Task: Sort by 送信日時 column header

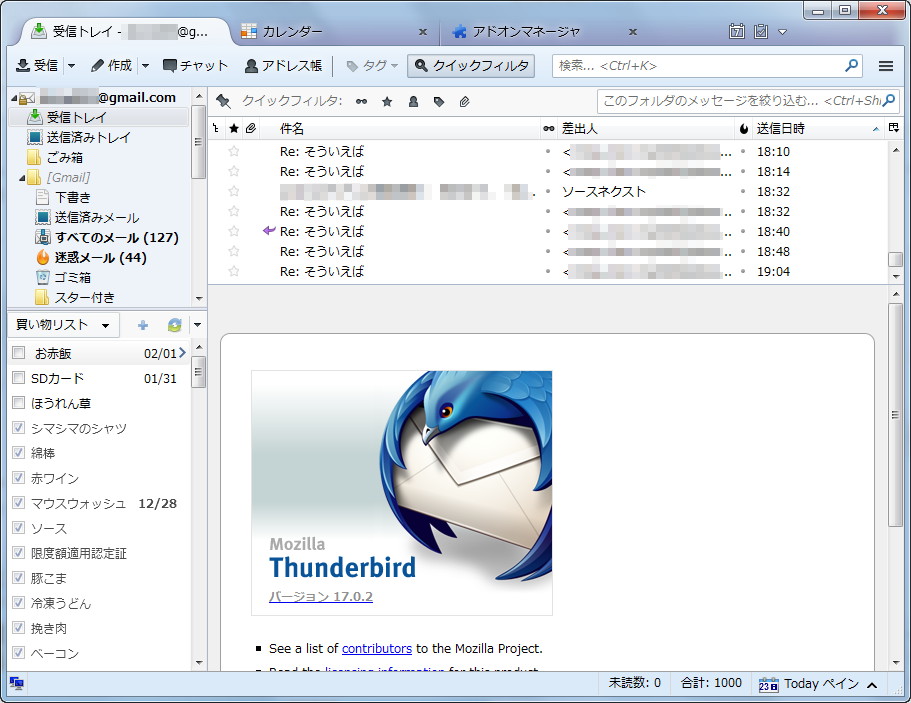Action: [x=818, y=128]
